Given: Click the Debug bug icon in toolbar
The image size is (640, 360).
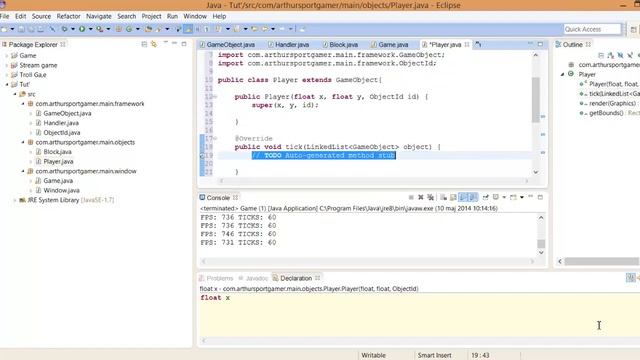Looking at the screenshot, I should [x=64, y=29].
